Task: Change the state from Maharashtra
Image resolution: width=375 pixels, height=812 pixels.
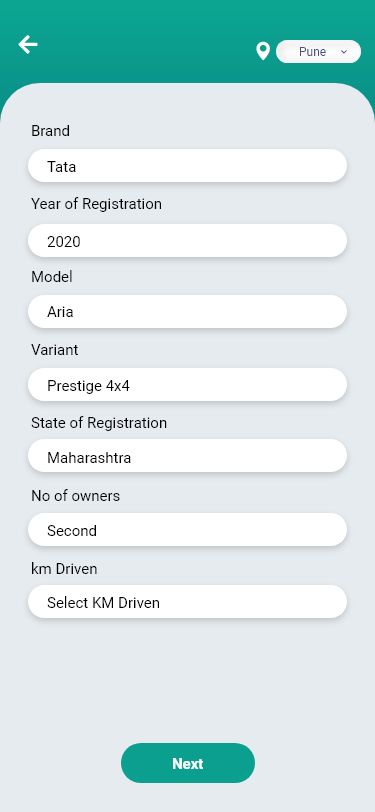Action: coord(188,456)
